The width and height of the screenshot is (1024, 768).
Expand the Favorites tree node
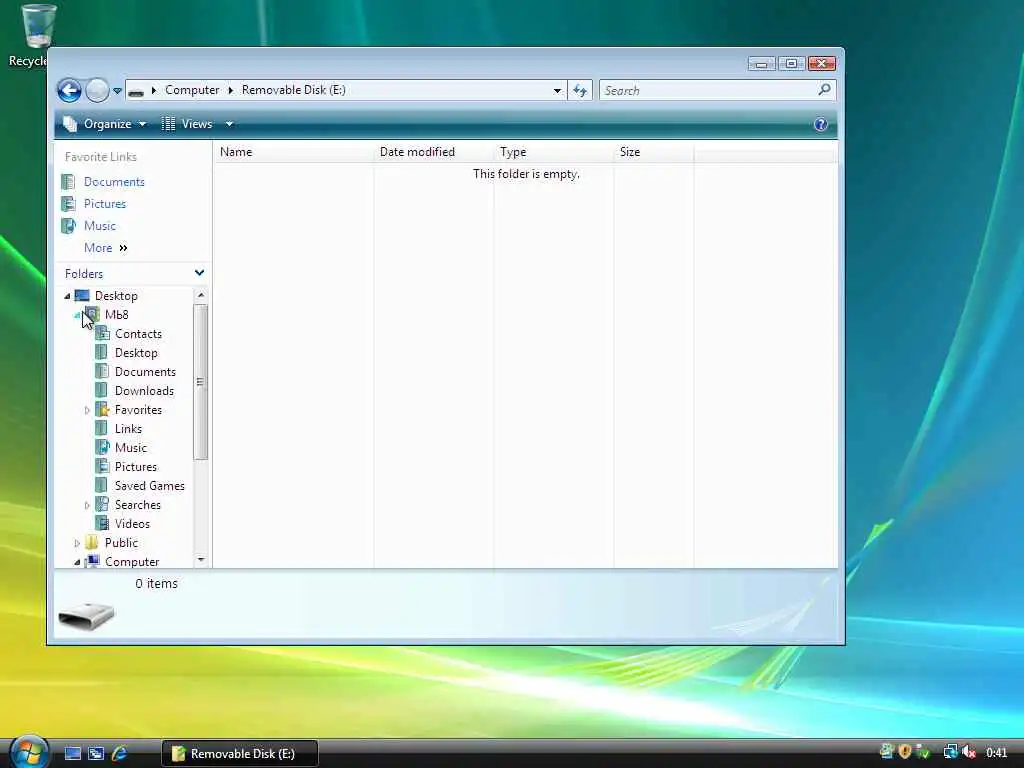click(88, 410)
